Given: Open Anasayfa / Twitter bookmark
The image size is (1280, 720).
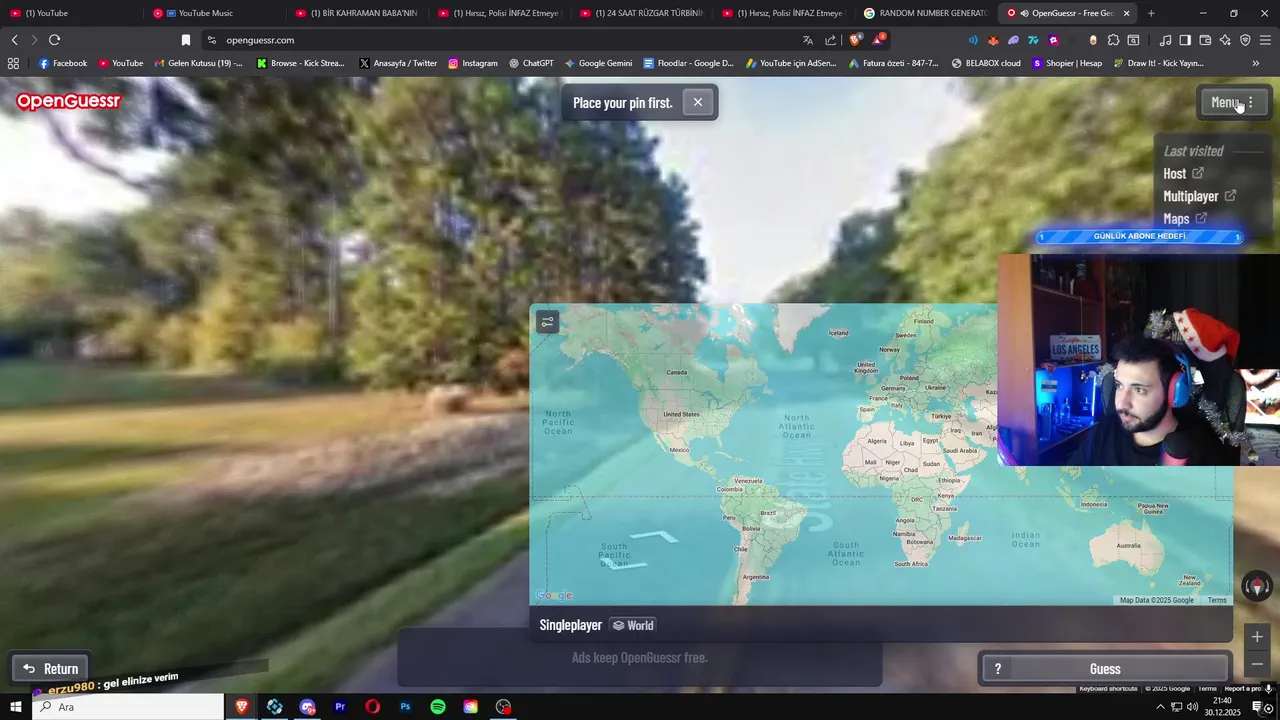Looking at the screenshot, I should [x=398, y=63].
